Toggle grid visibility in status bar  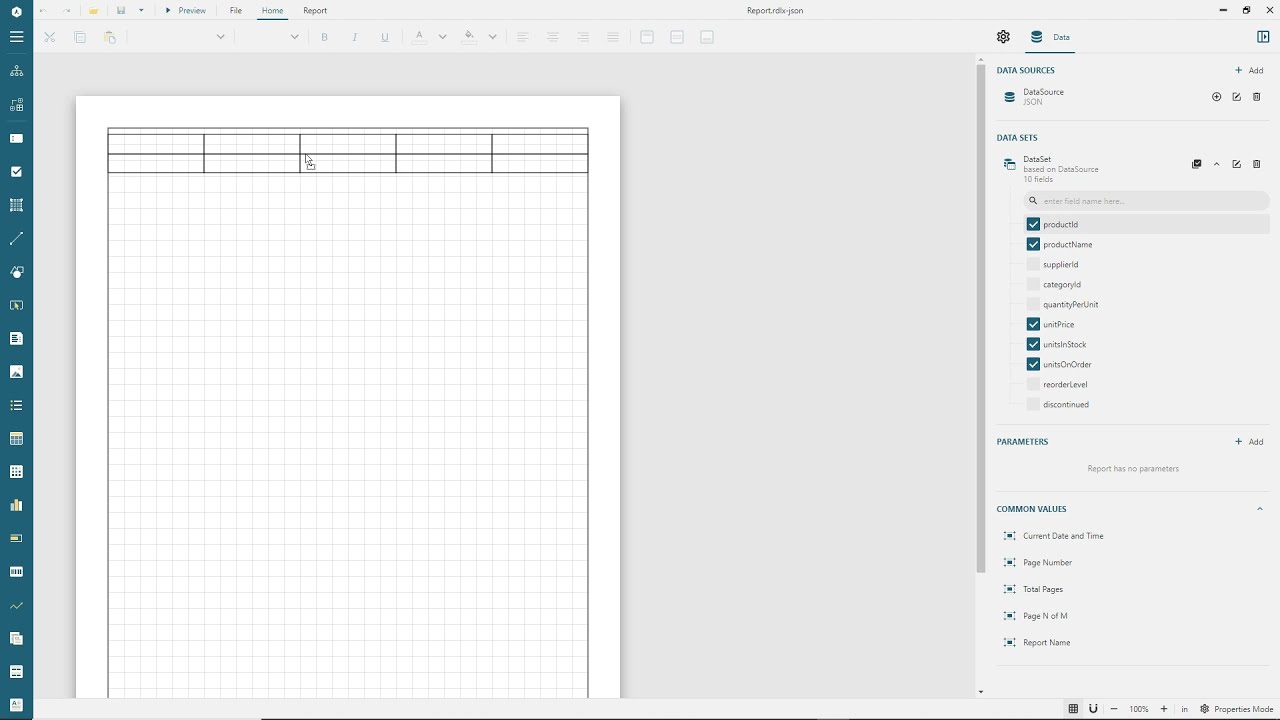1073,709
